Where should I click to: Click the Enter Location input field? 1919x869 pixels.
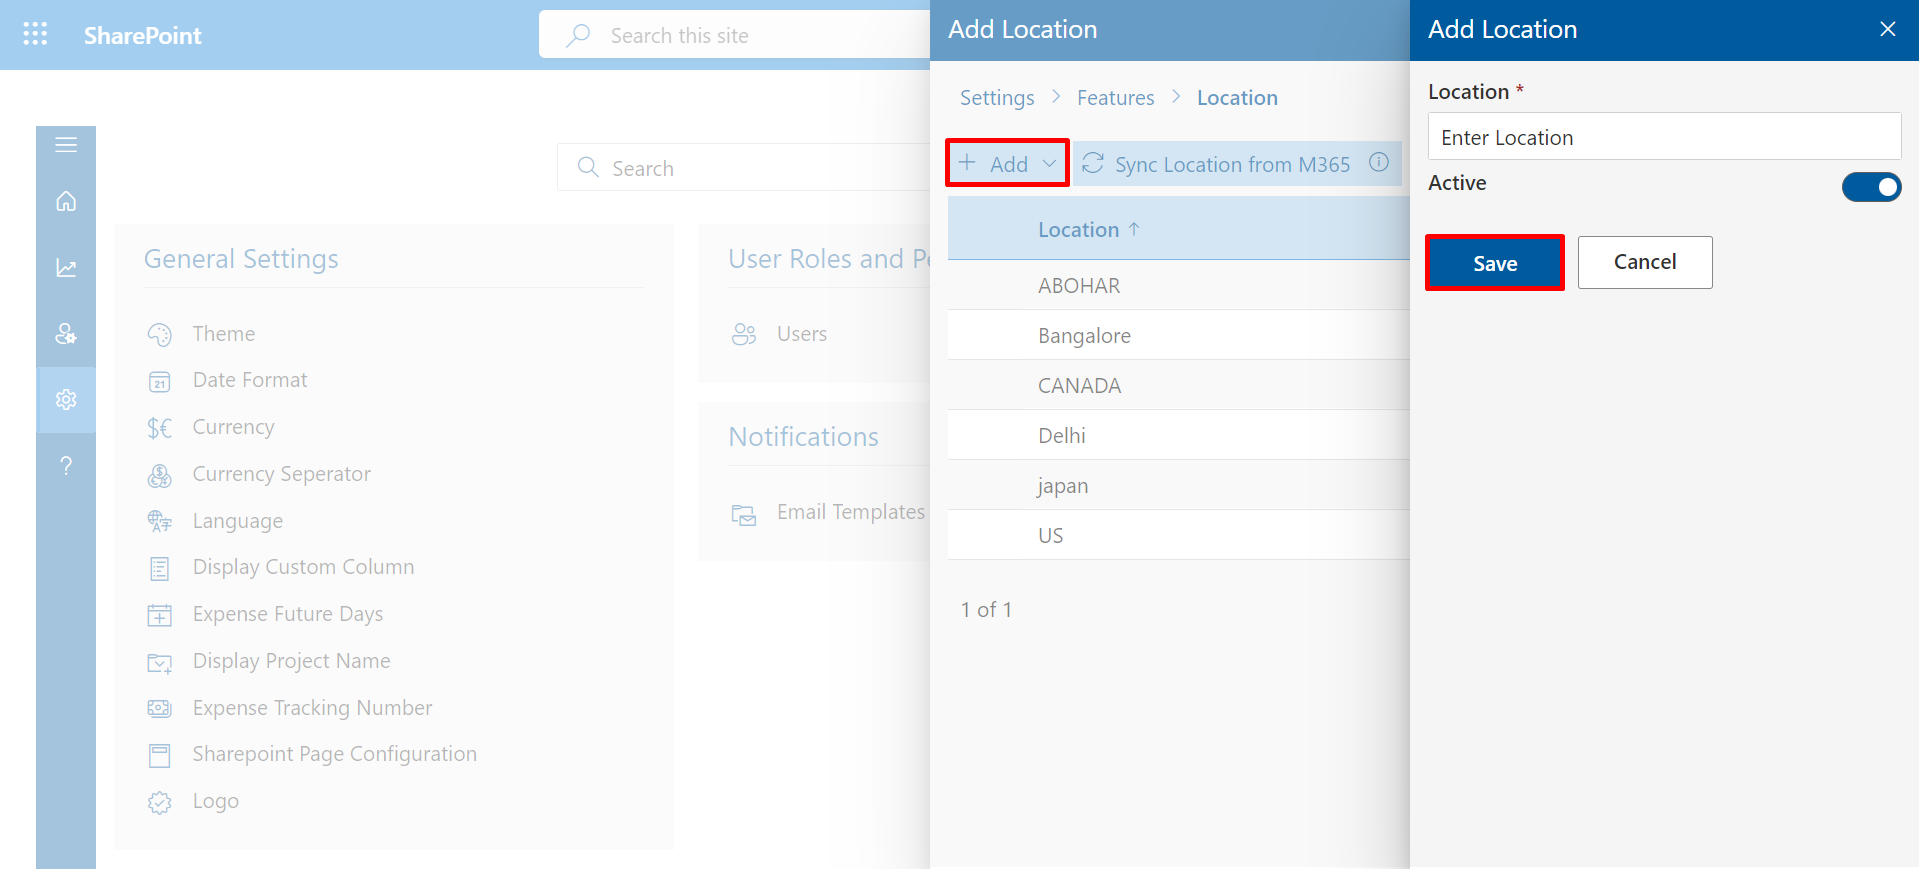(x=1664, y=136)
